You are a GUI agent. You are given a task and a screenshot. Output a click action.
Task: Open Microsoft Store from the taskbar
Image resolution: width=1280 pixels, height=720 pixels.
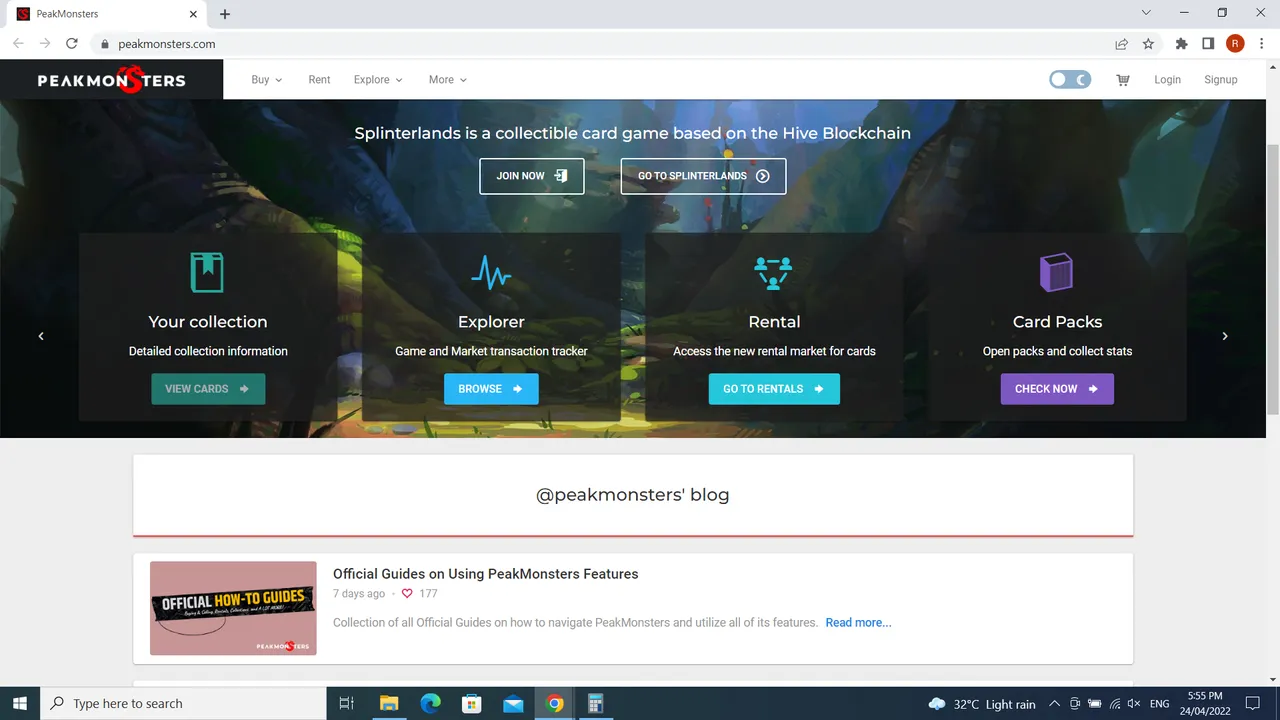pos(472,703)
